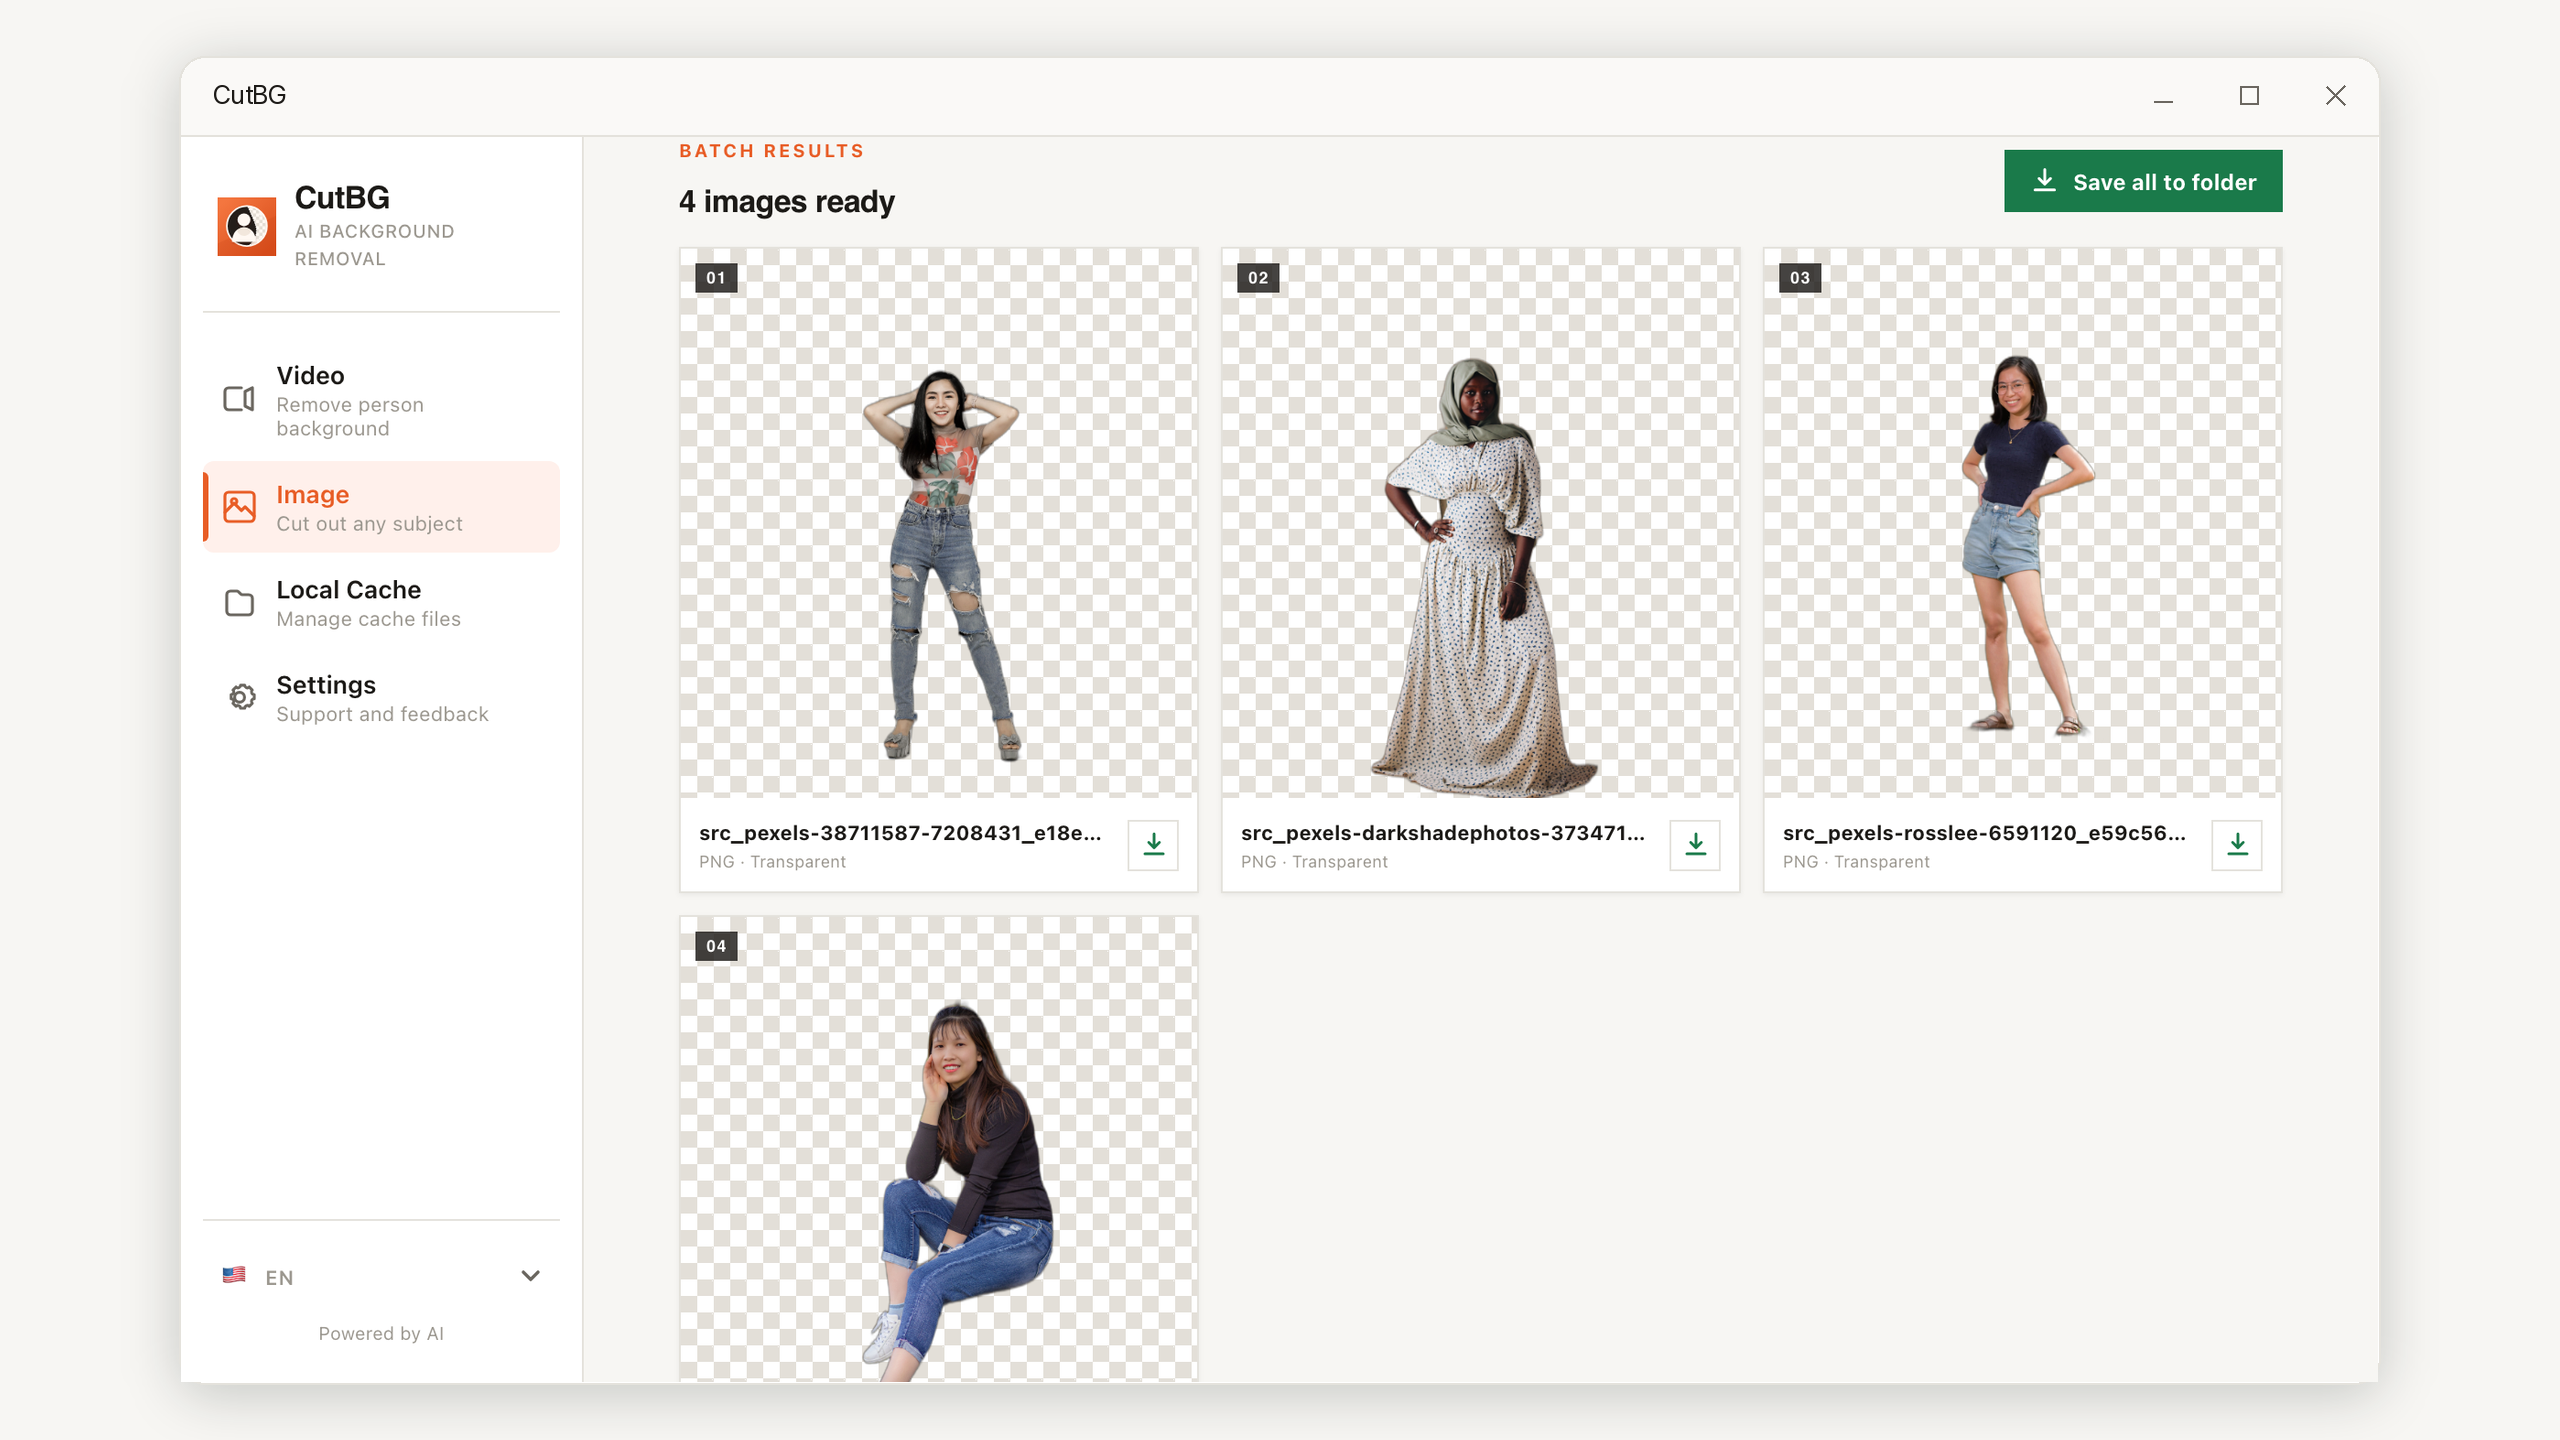The height and width of the screenshot is (1440, 2560).
Task: Switch to Video Remove person background
Action: 381,400
